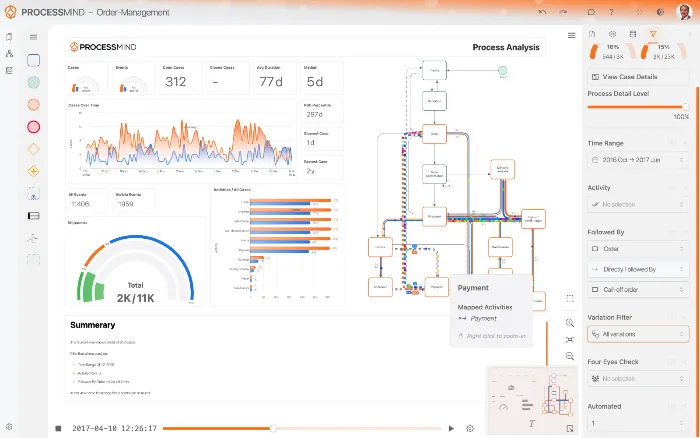Open the 'All variations' dropdown
This screenshot has height=438, width=700.
pyautogui.click(x=633, y=334)
